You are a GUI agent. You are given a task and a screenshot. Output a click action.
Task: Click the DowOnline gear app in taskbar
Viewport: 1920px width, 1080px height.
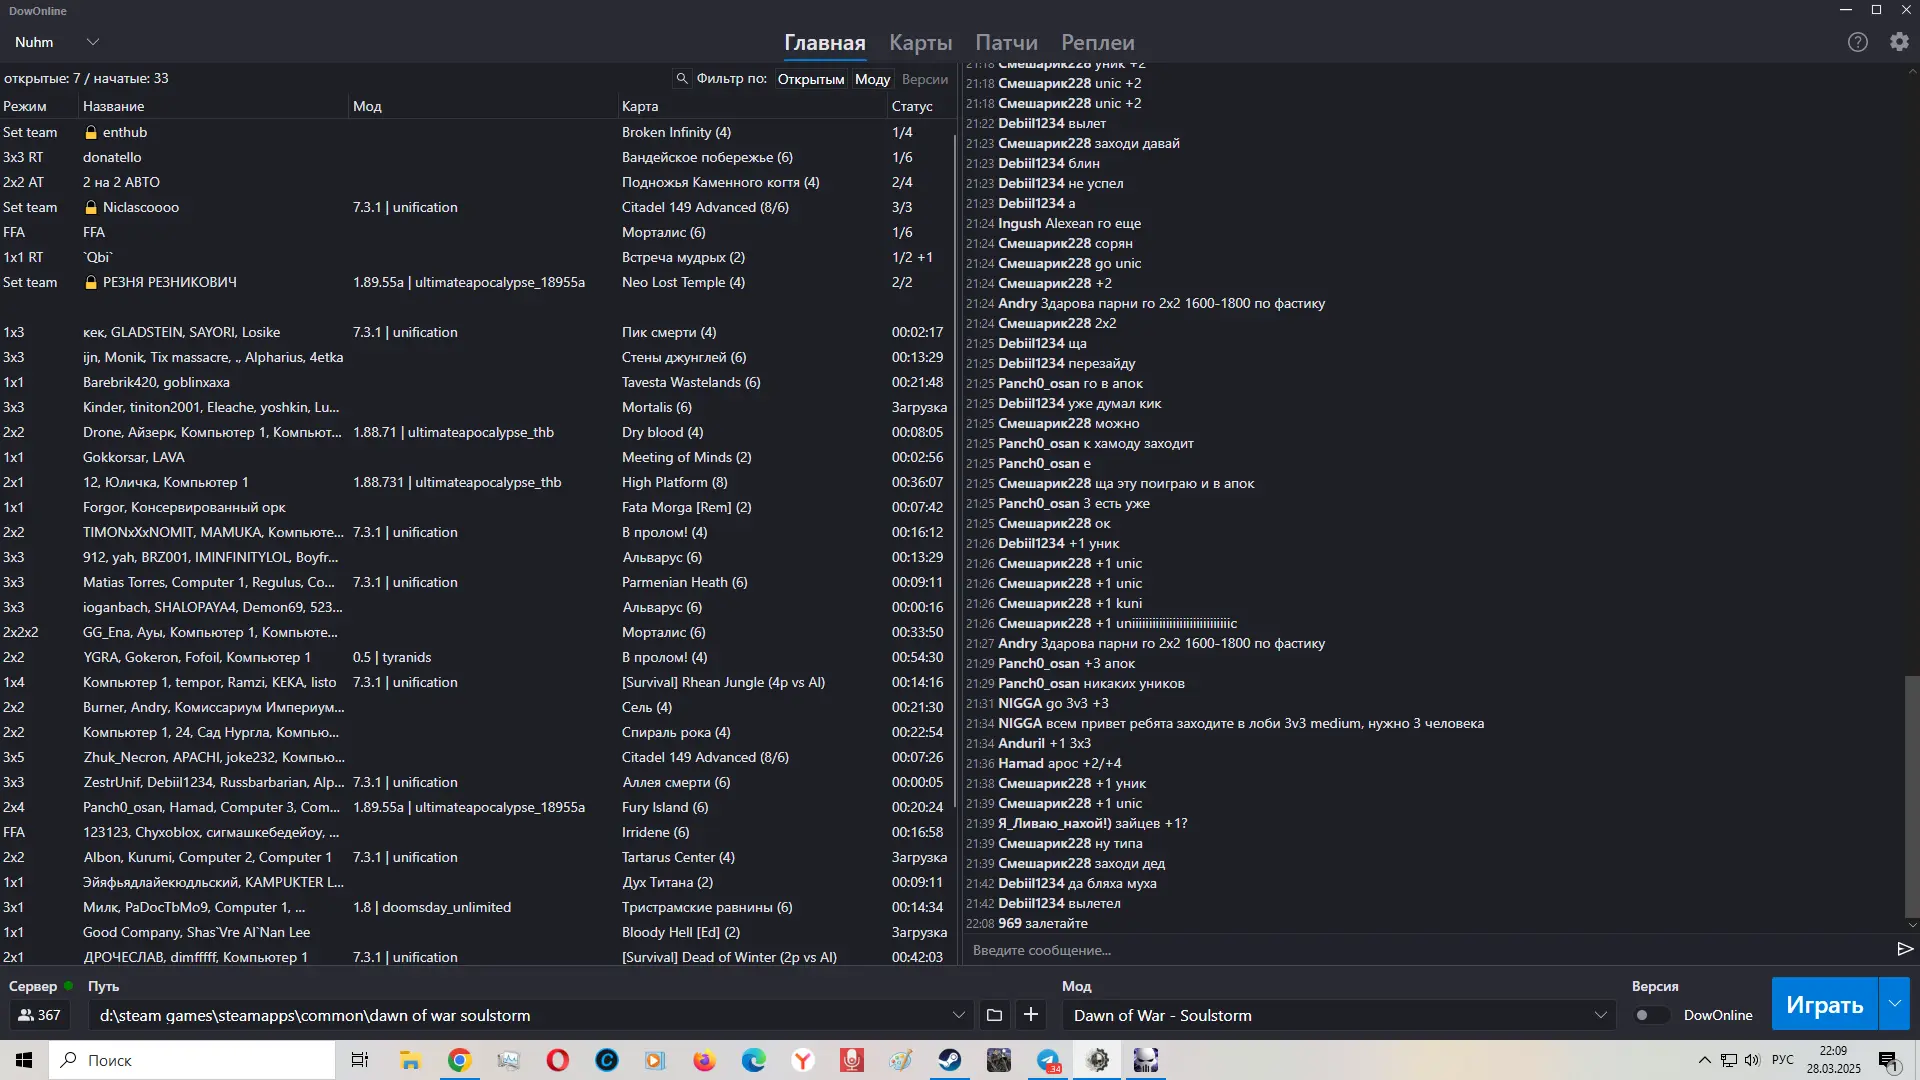coord(1097,1060)
